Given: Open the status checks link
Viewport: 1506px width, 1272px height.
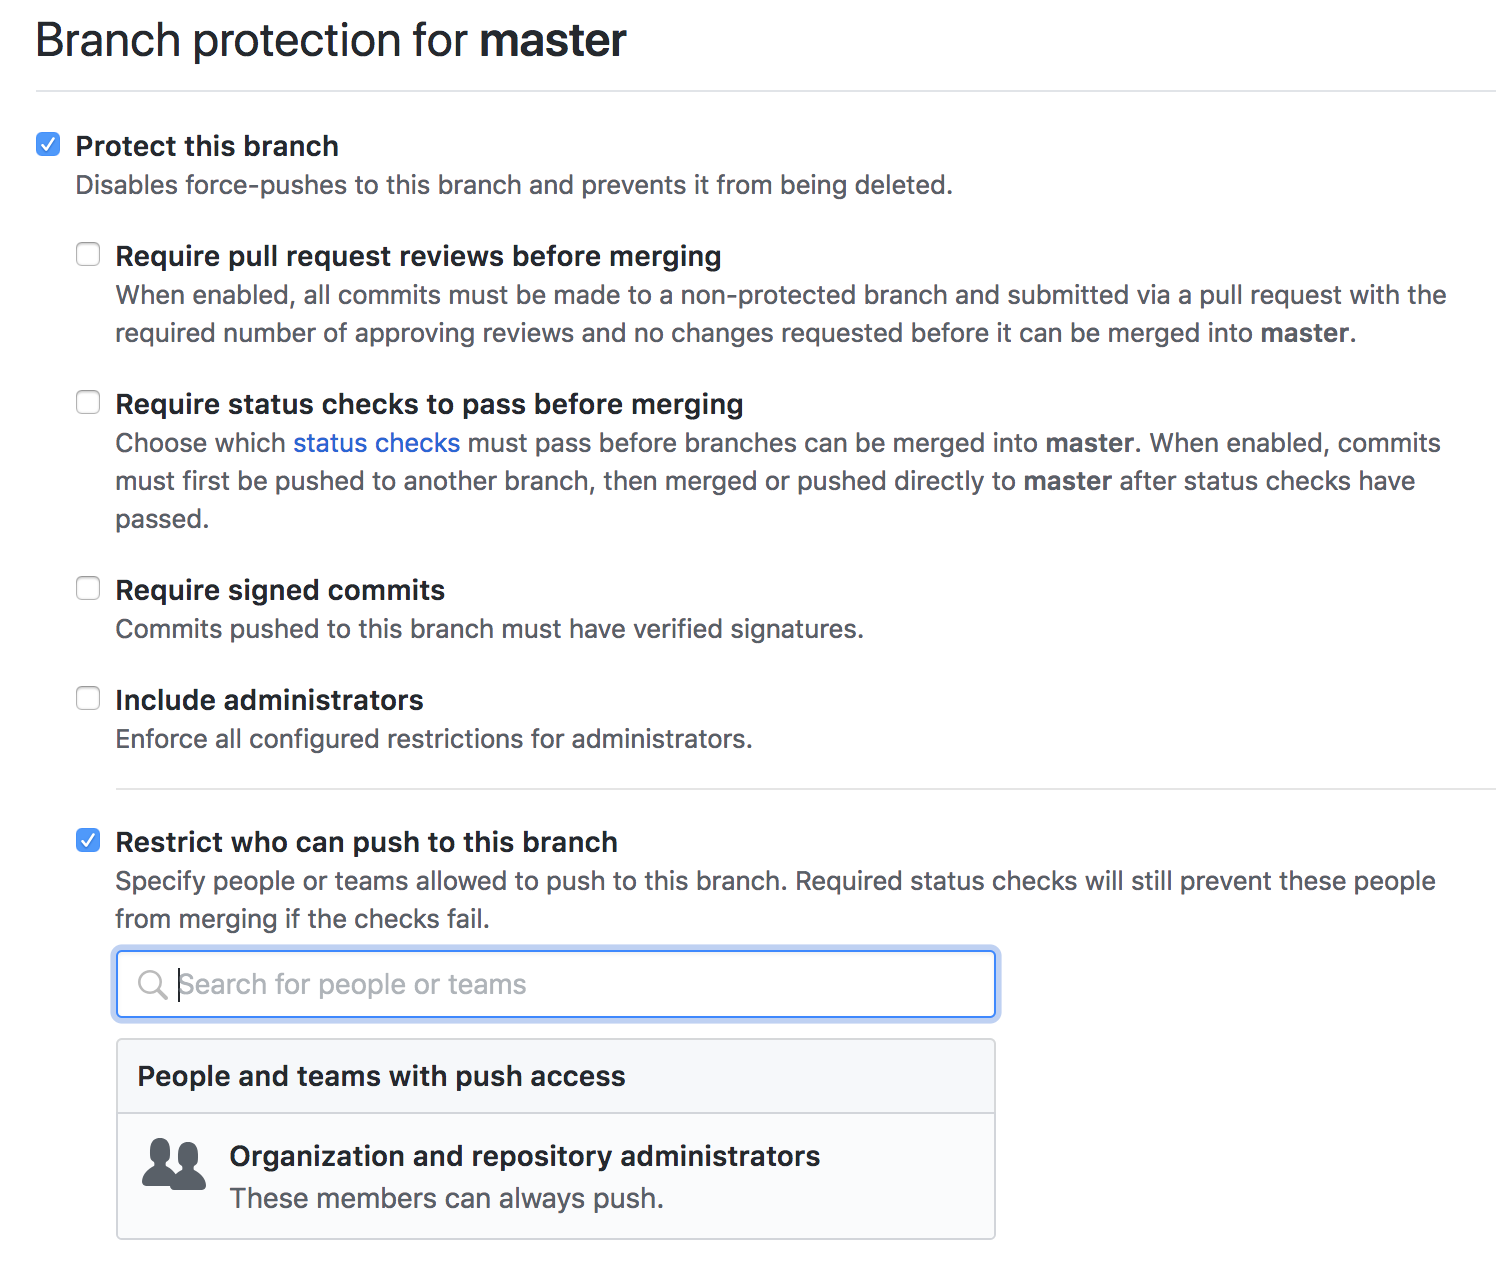Looking at the screenshot, I should point(376,443).
